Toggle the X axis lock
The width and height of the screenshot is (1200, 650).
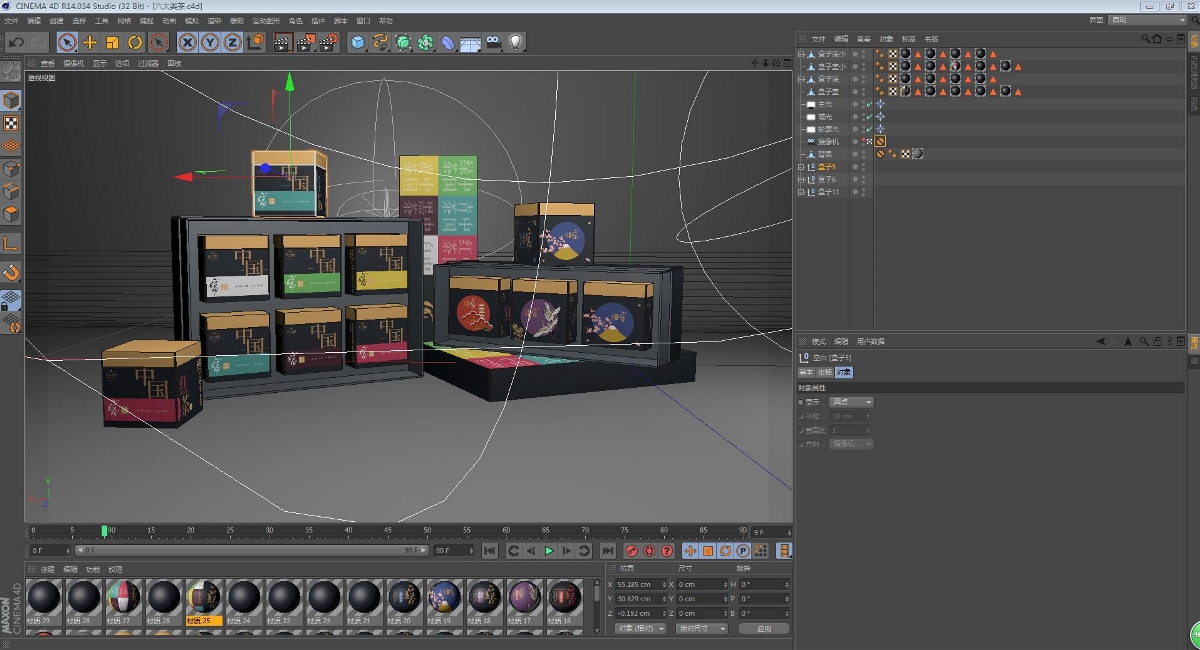188,42
